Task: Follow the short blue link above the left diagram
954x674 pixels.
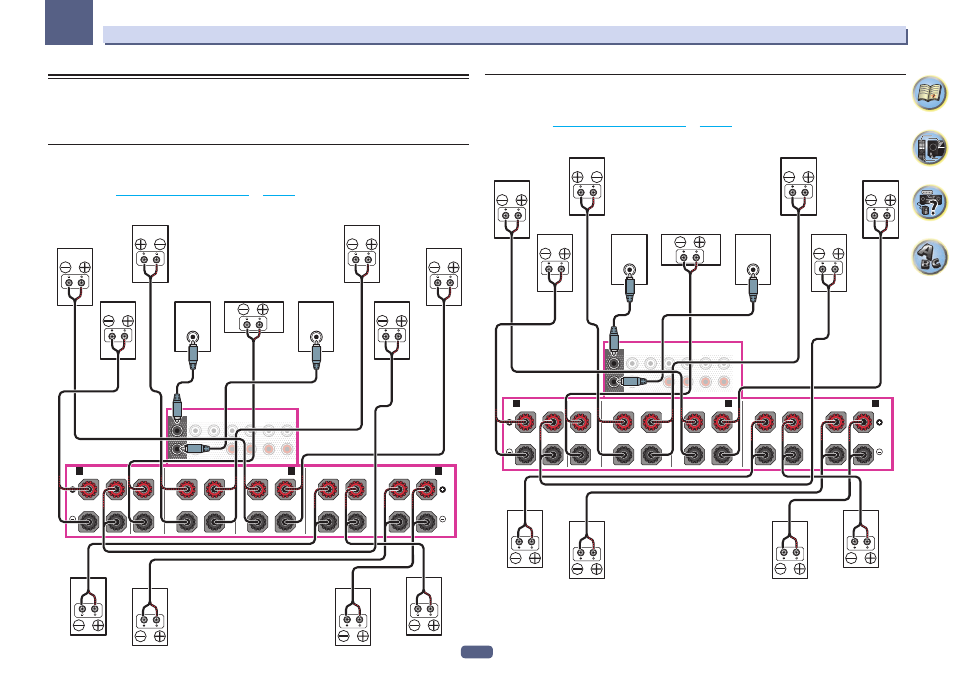Action: tap(279, 195)
